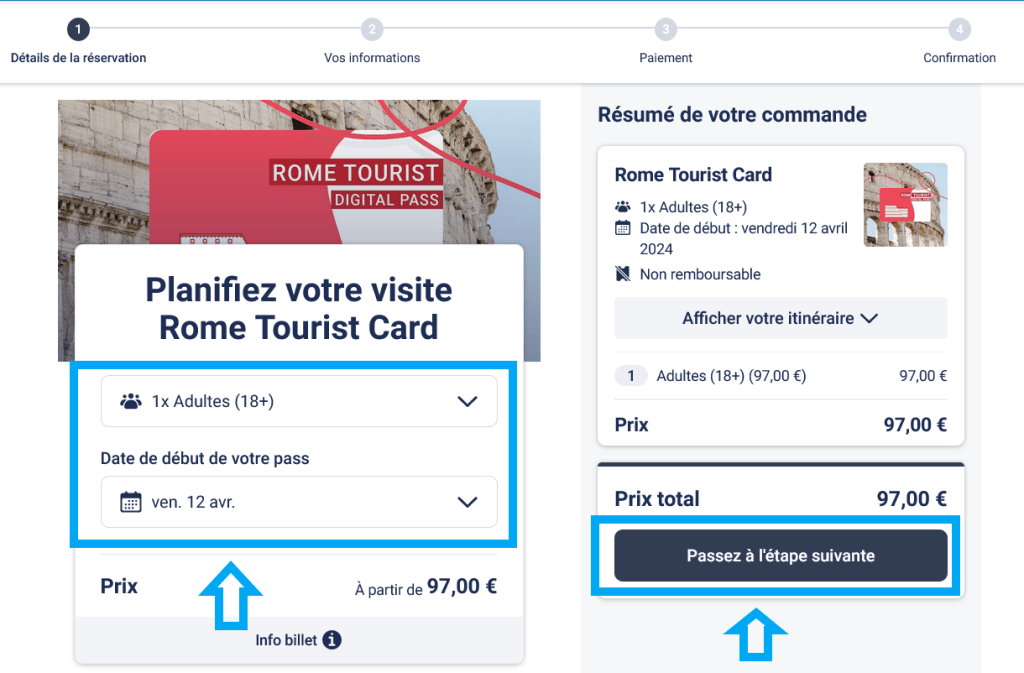Click the step 1 circle in the progress bar
This screenshot has height=673, width=1024.
click(78, 29)
